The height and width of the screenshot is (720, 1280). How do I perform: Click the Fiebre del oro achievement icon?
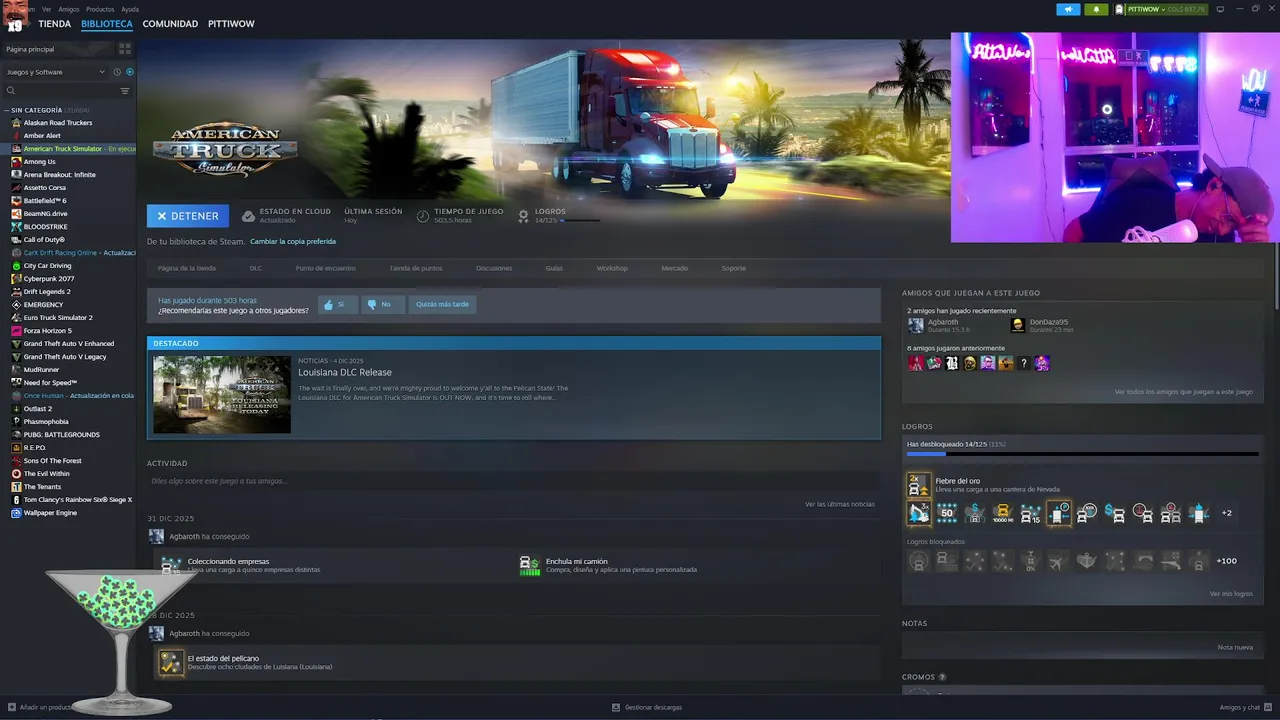(918, 485)
